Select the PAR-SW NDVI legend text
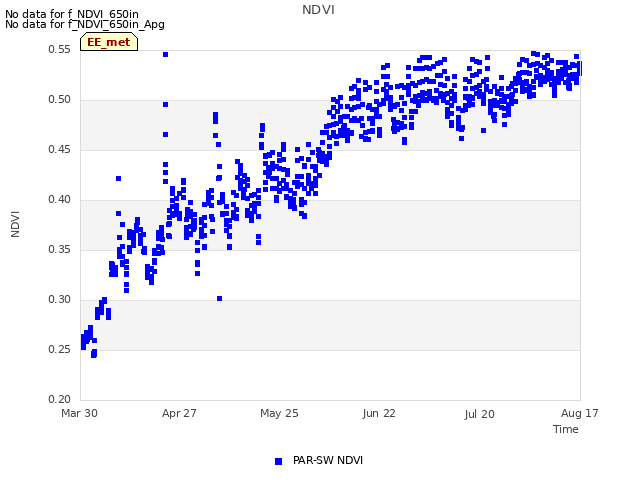The height and width of the screenshot is (480, 640). pos(328,460)
